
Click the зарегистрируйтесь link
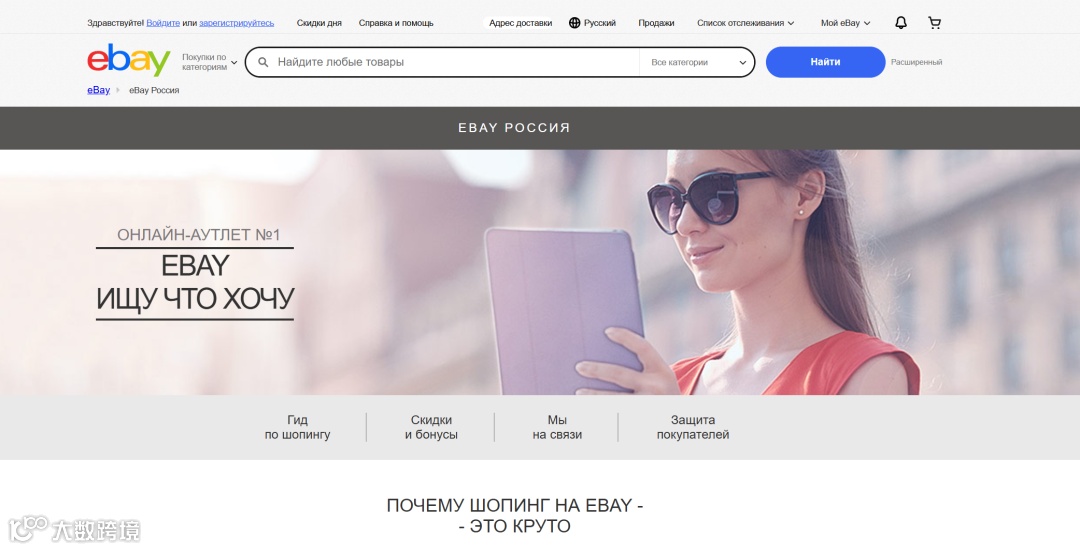pos(236,23)
